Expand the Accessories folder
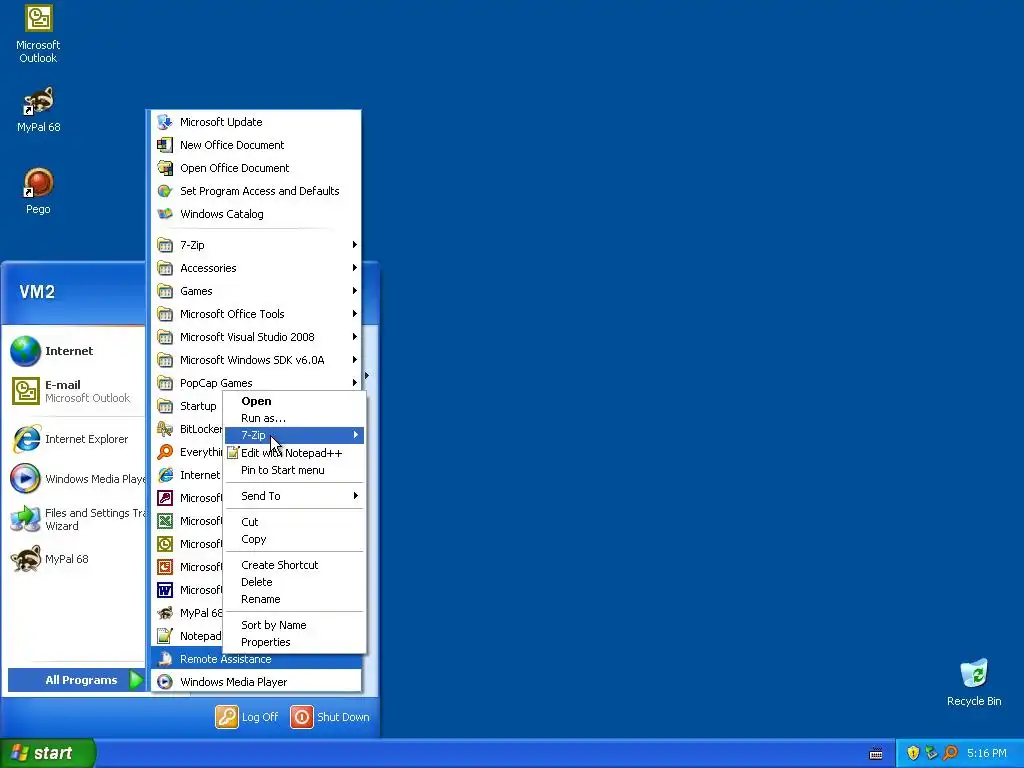The height and width of the screenshot is (768, 1024). [x=256, y=268]
